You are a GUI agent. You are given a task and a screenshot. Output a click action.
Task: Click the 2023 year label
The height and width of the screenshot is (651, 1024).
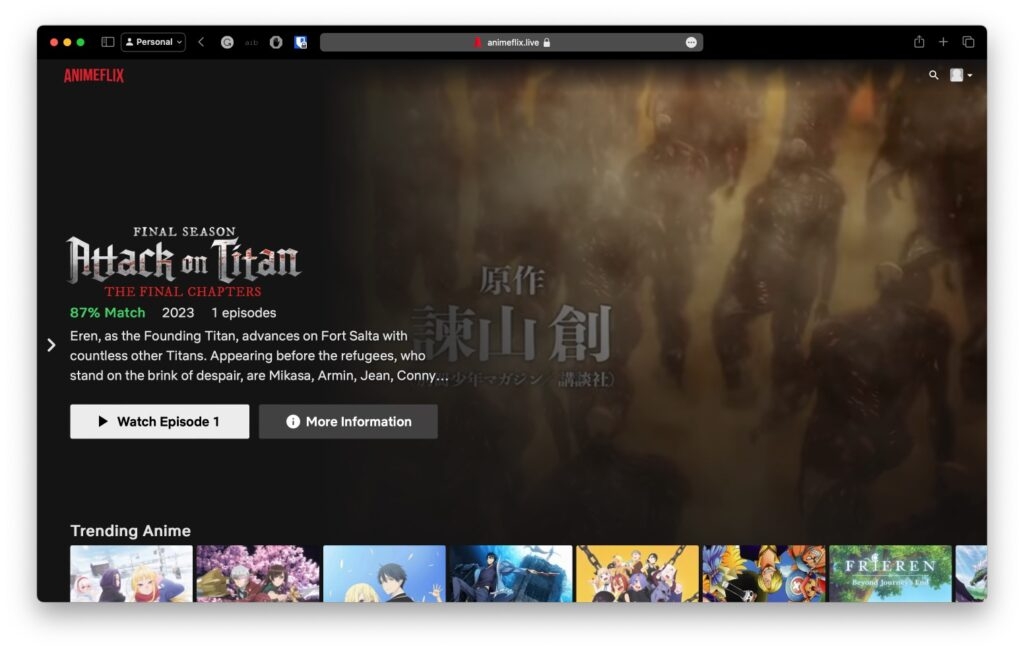178,313
